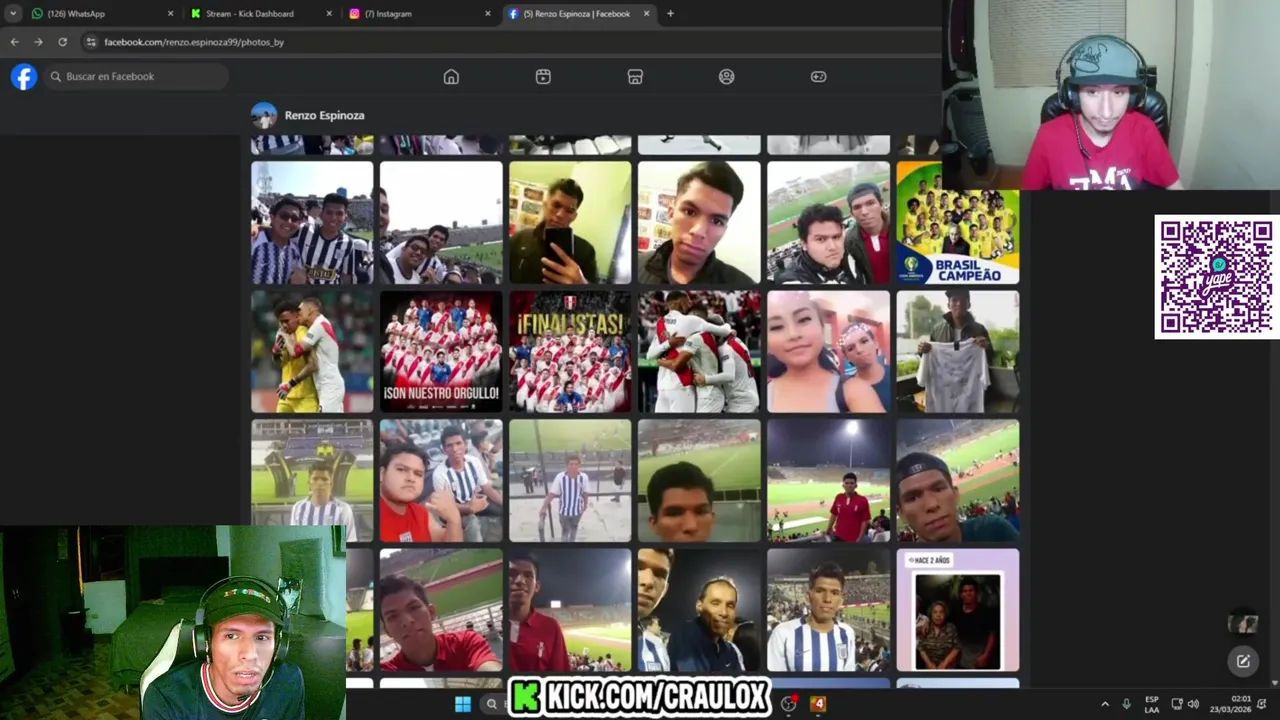Open the mirror selfie with phone photo
The width and height of the screenshot is (1280, 720).
570,223
